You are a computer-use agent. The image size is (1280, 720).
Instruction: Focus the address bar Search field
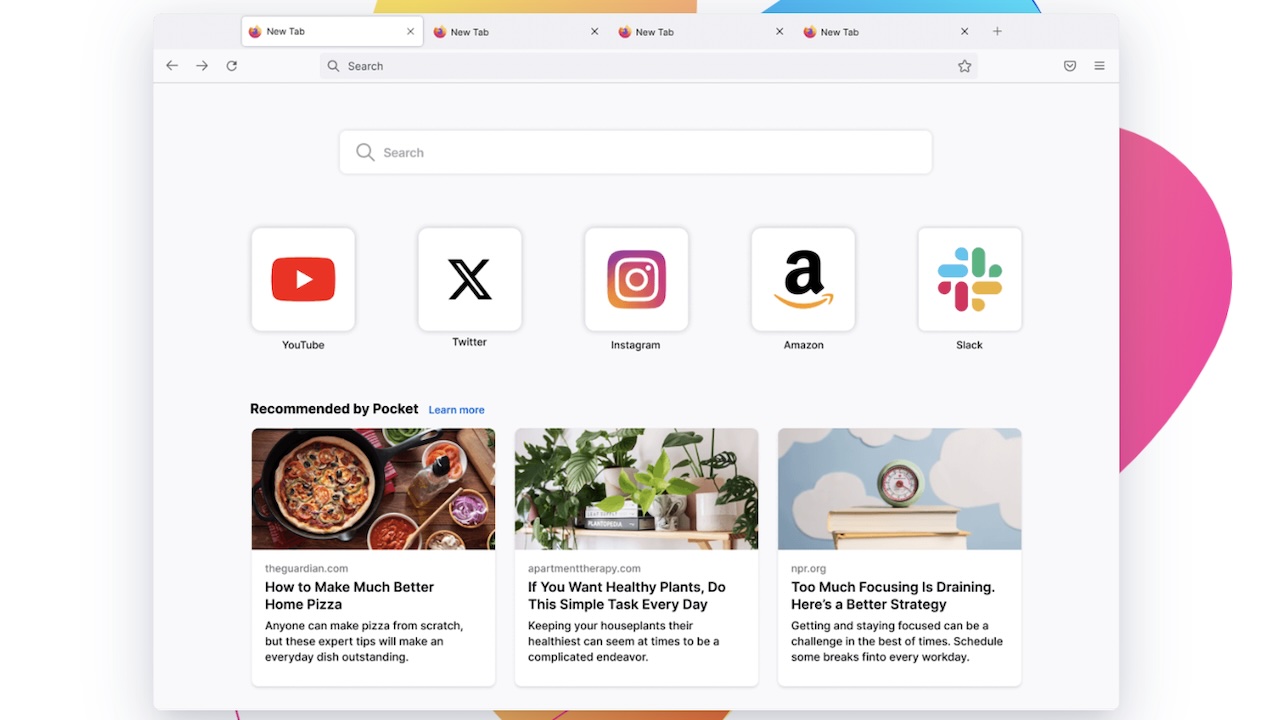[x=649, y=66]
